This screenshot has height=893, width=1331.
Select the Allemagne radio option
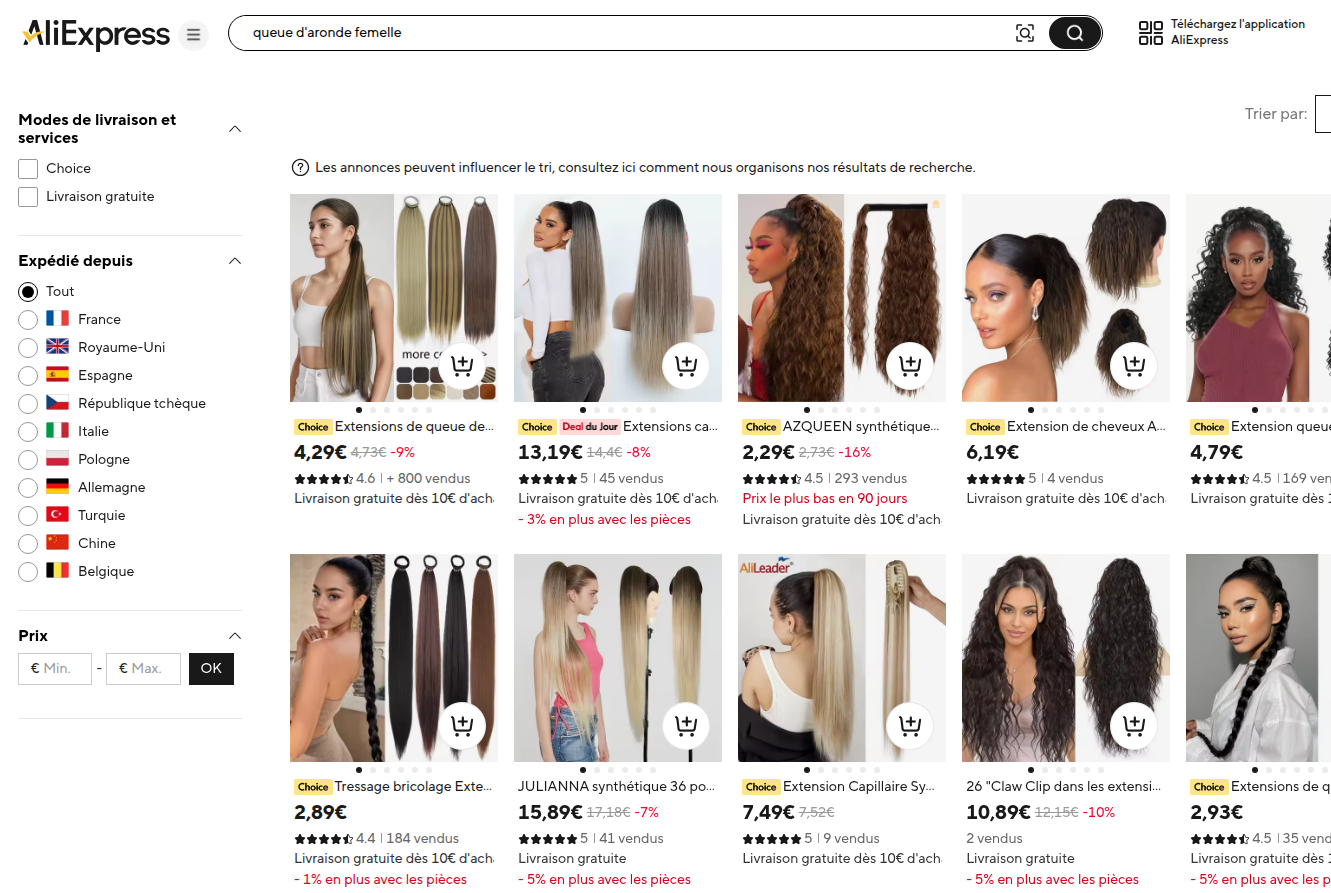point(28,487)
